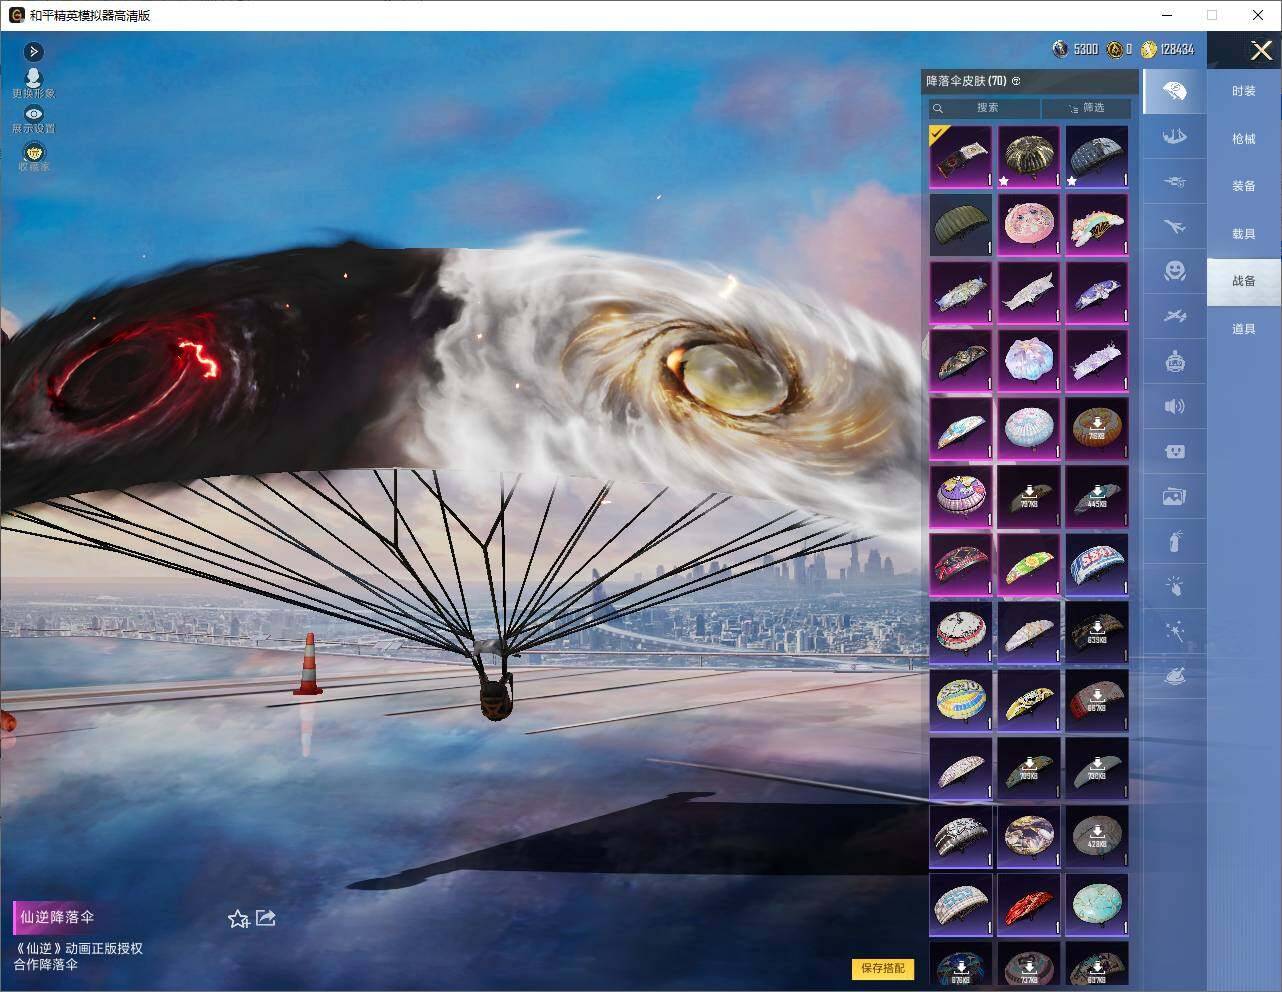Open the glider wings category icon

(x=1175, y=137)
